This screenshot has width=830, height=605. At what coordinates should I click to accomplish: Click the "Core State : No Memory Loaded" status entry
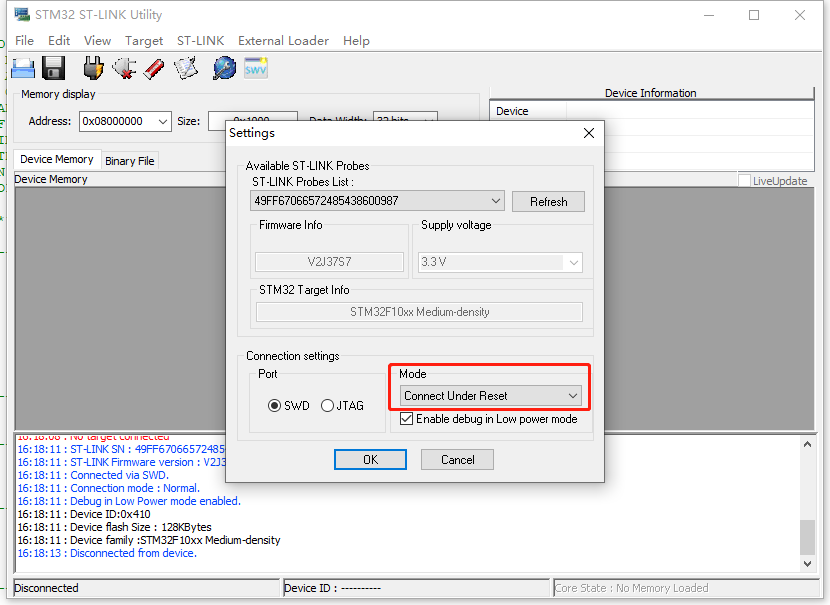click(686, 588)
